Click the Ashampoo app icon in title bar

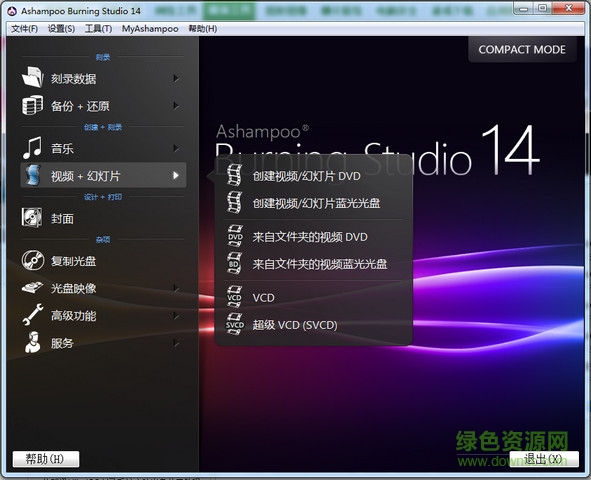point(12,11)
